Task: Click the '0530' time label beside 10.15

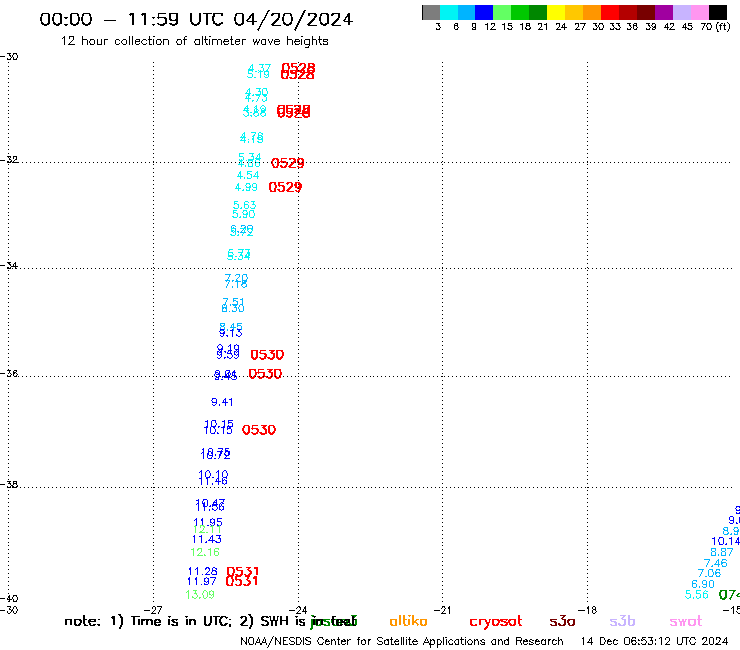Action: point(259,430)
